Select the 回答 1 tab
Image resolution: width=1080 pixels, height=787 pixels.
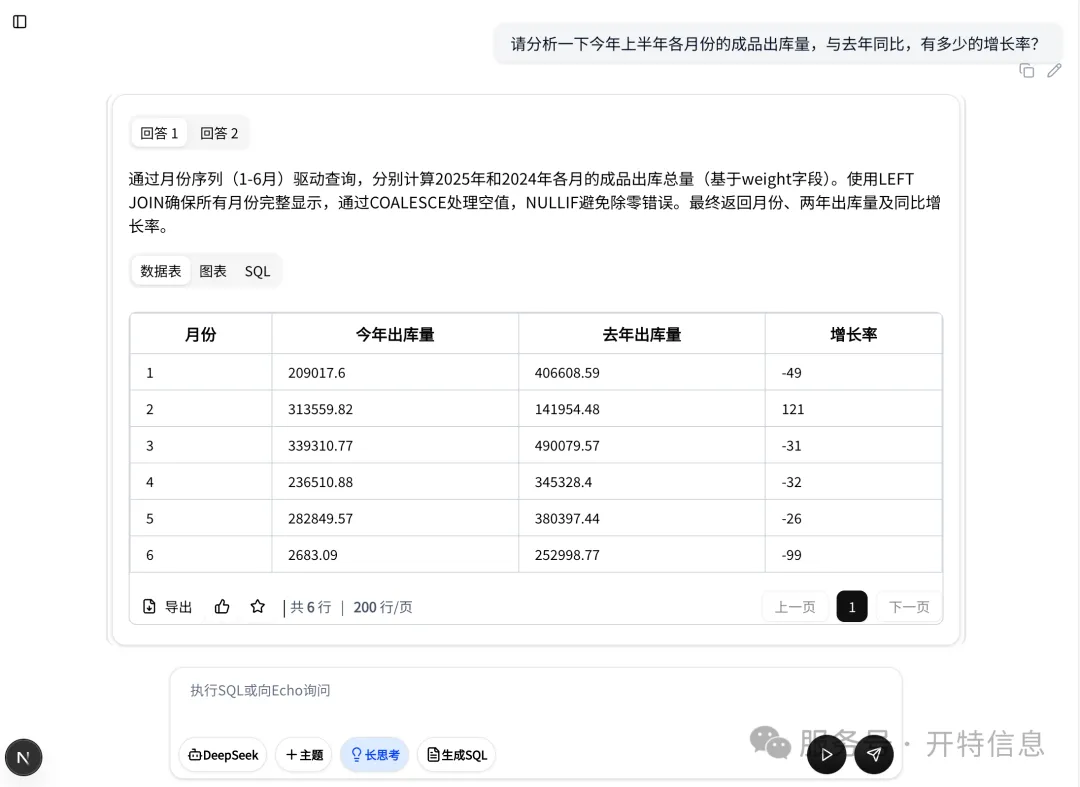click(x=159, y=133)
